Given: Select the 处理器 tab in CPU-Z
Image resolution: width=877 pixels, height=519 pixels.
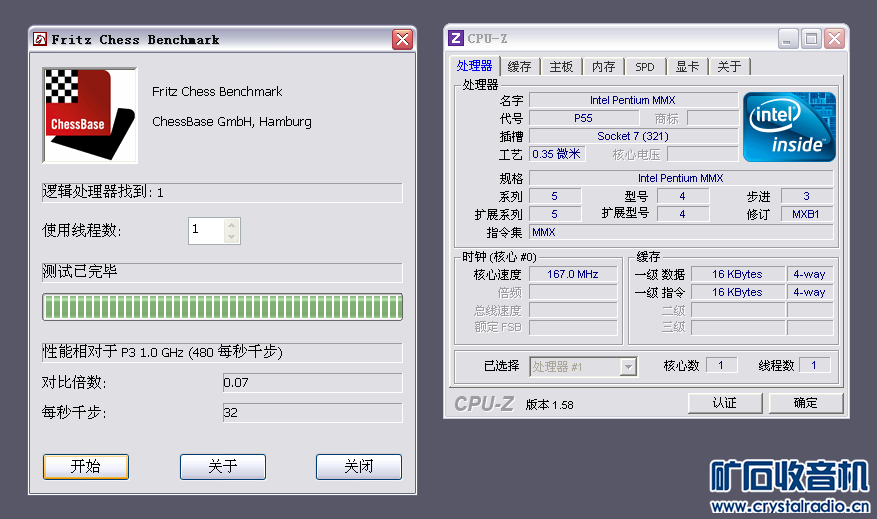Looking at the screenshot, I should coord(474,66).
